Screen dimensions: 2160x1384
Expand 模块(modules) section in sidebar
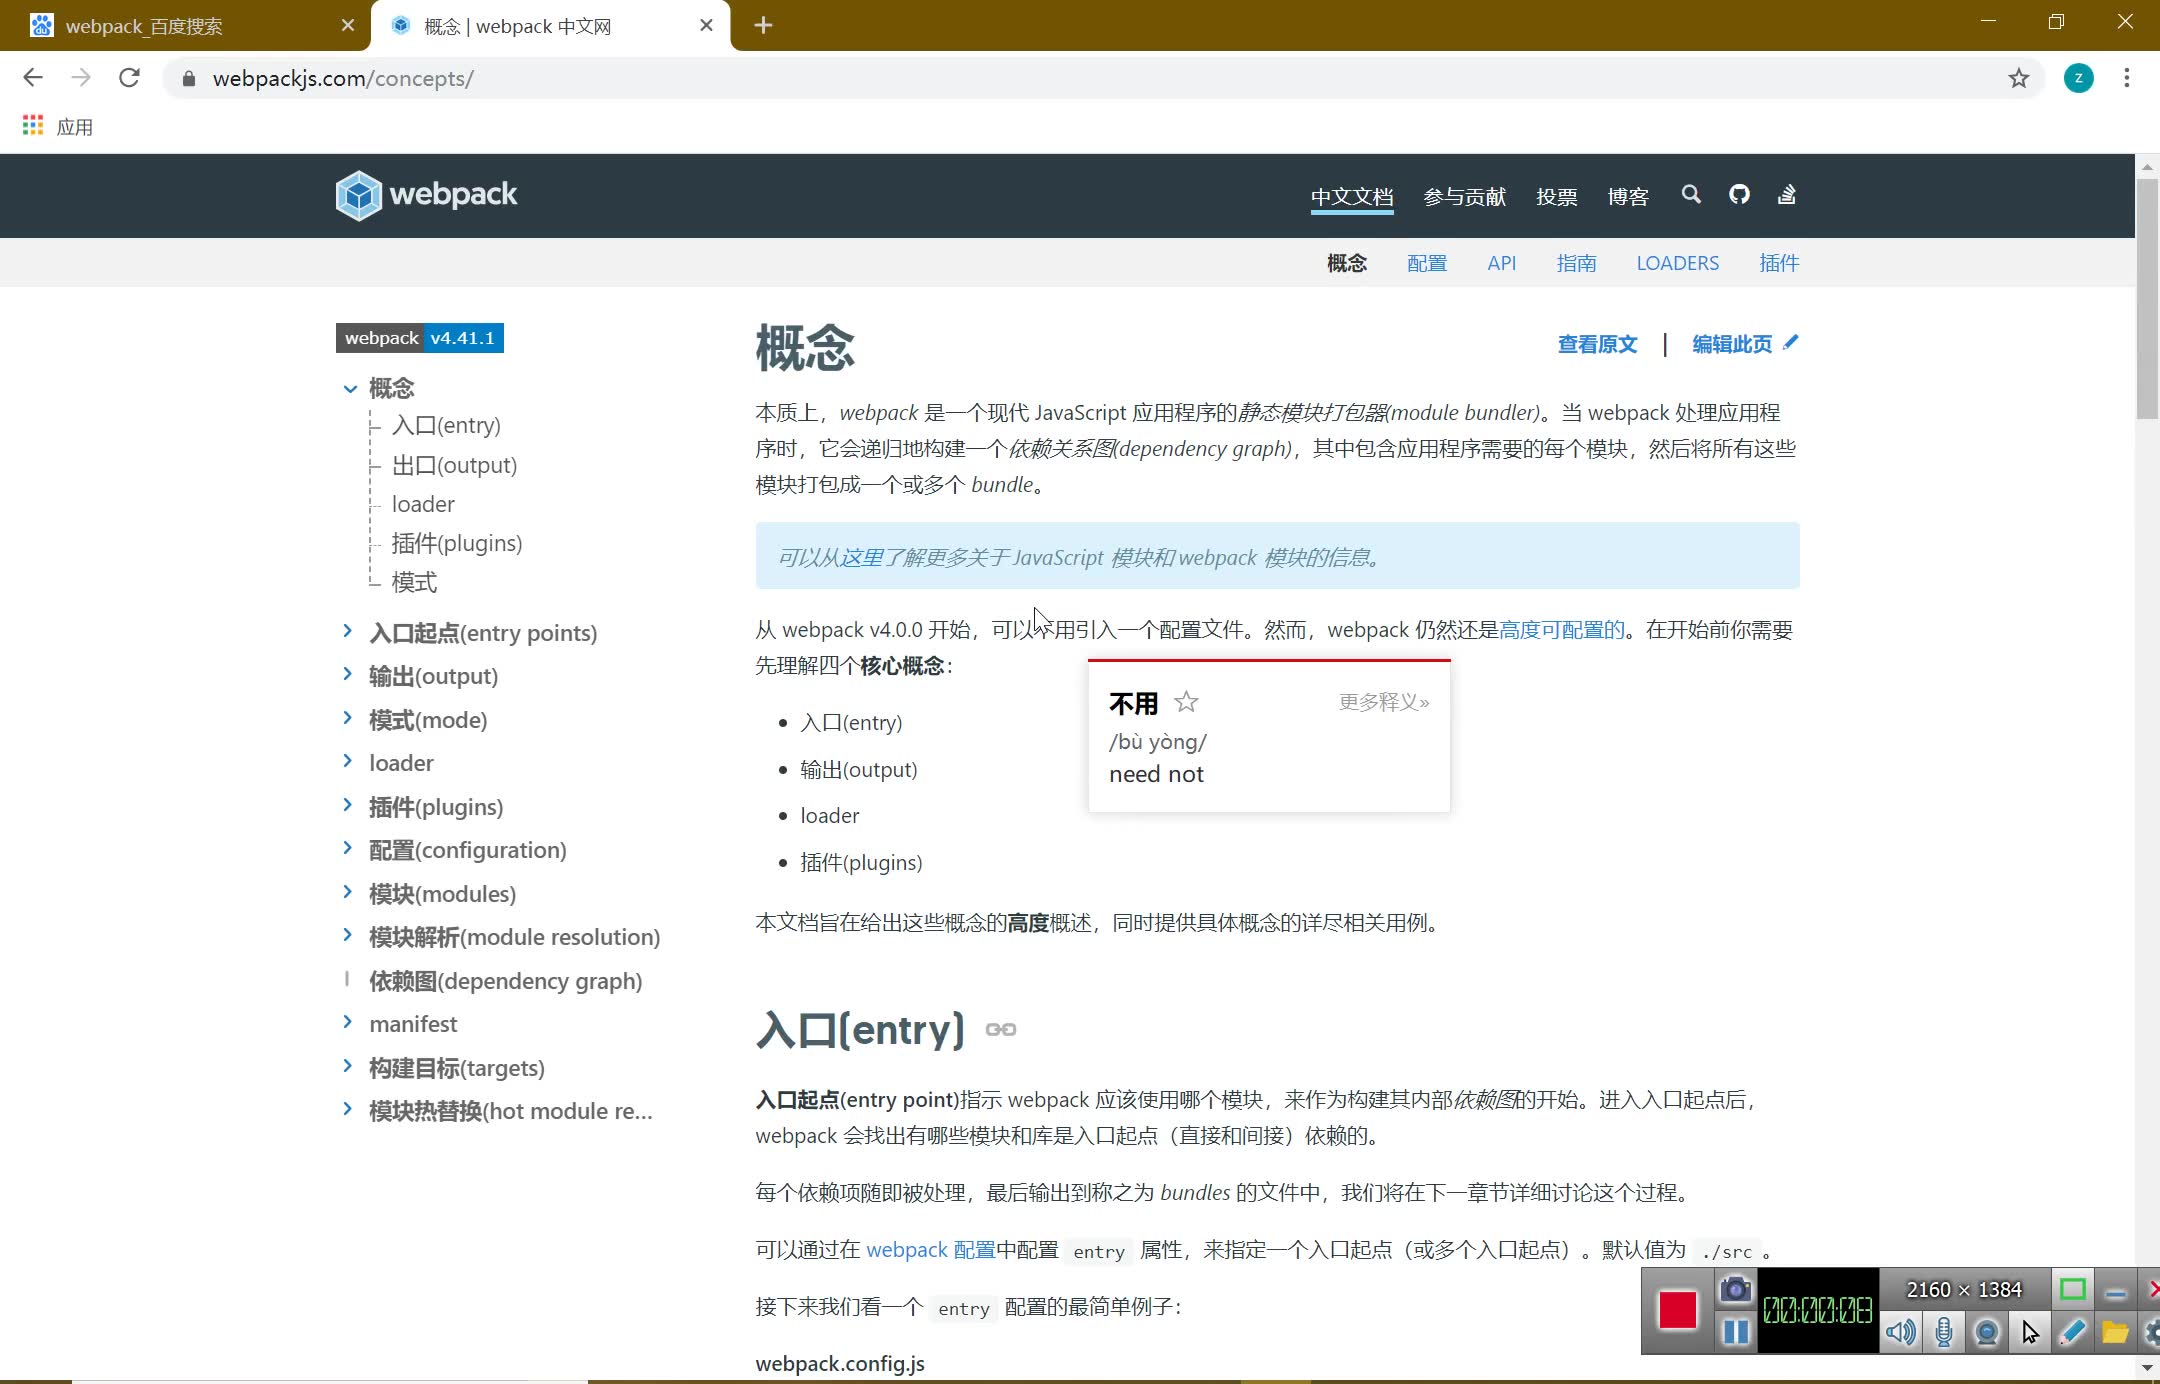tap(347, 891)
